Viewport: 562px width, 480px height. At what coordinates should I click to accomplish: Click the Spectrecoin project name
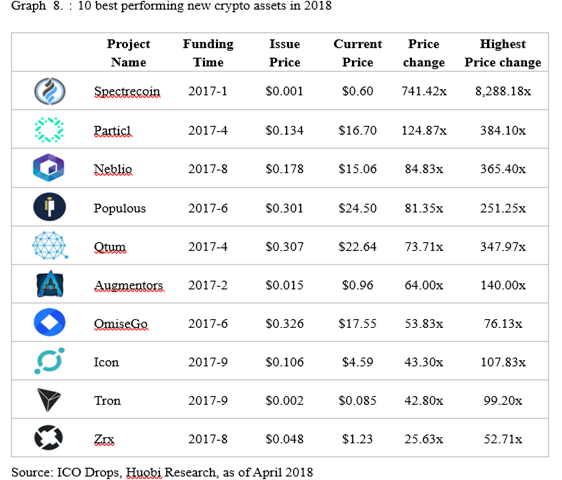click(127, 91)
